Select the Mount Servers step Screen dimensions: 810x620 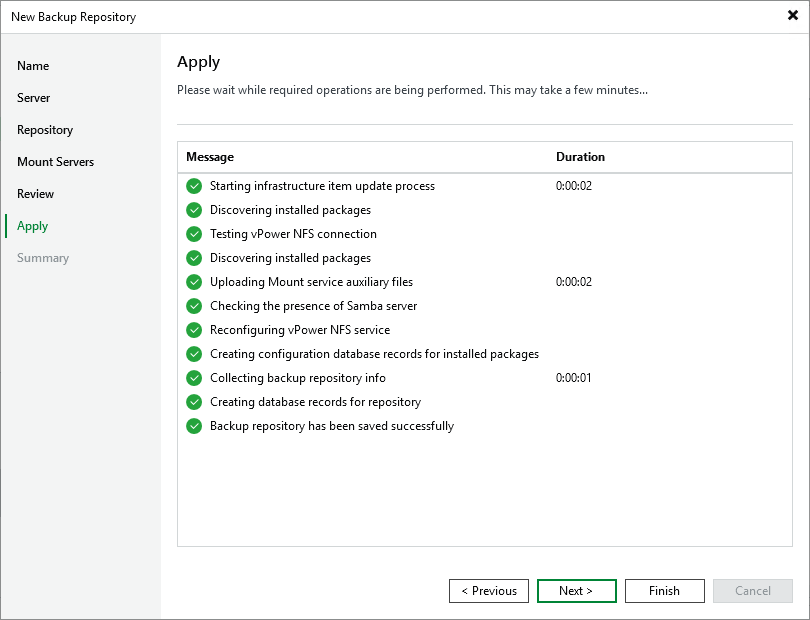pyautogui.click(x=55, y=162)
